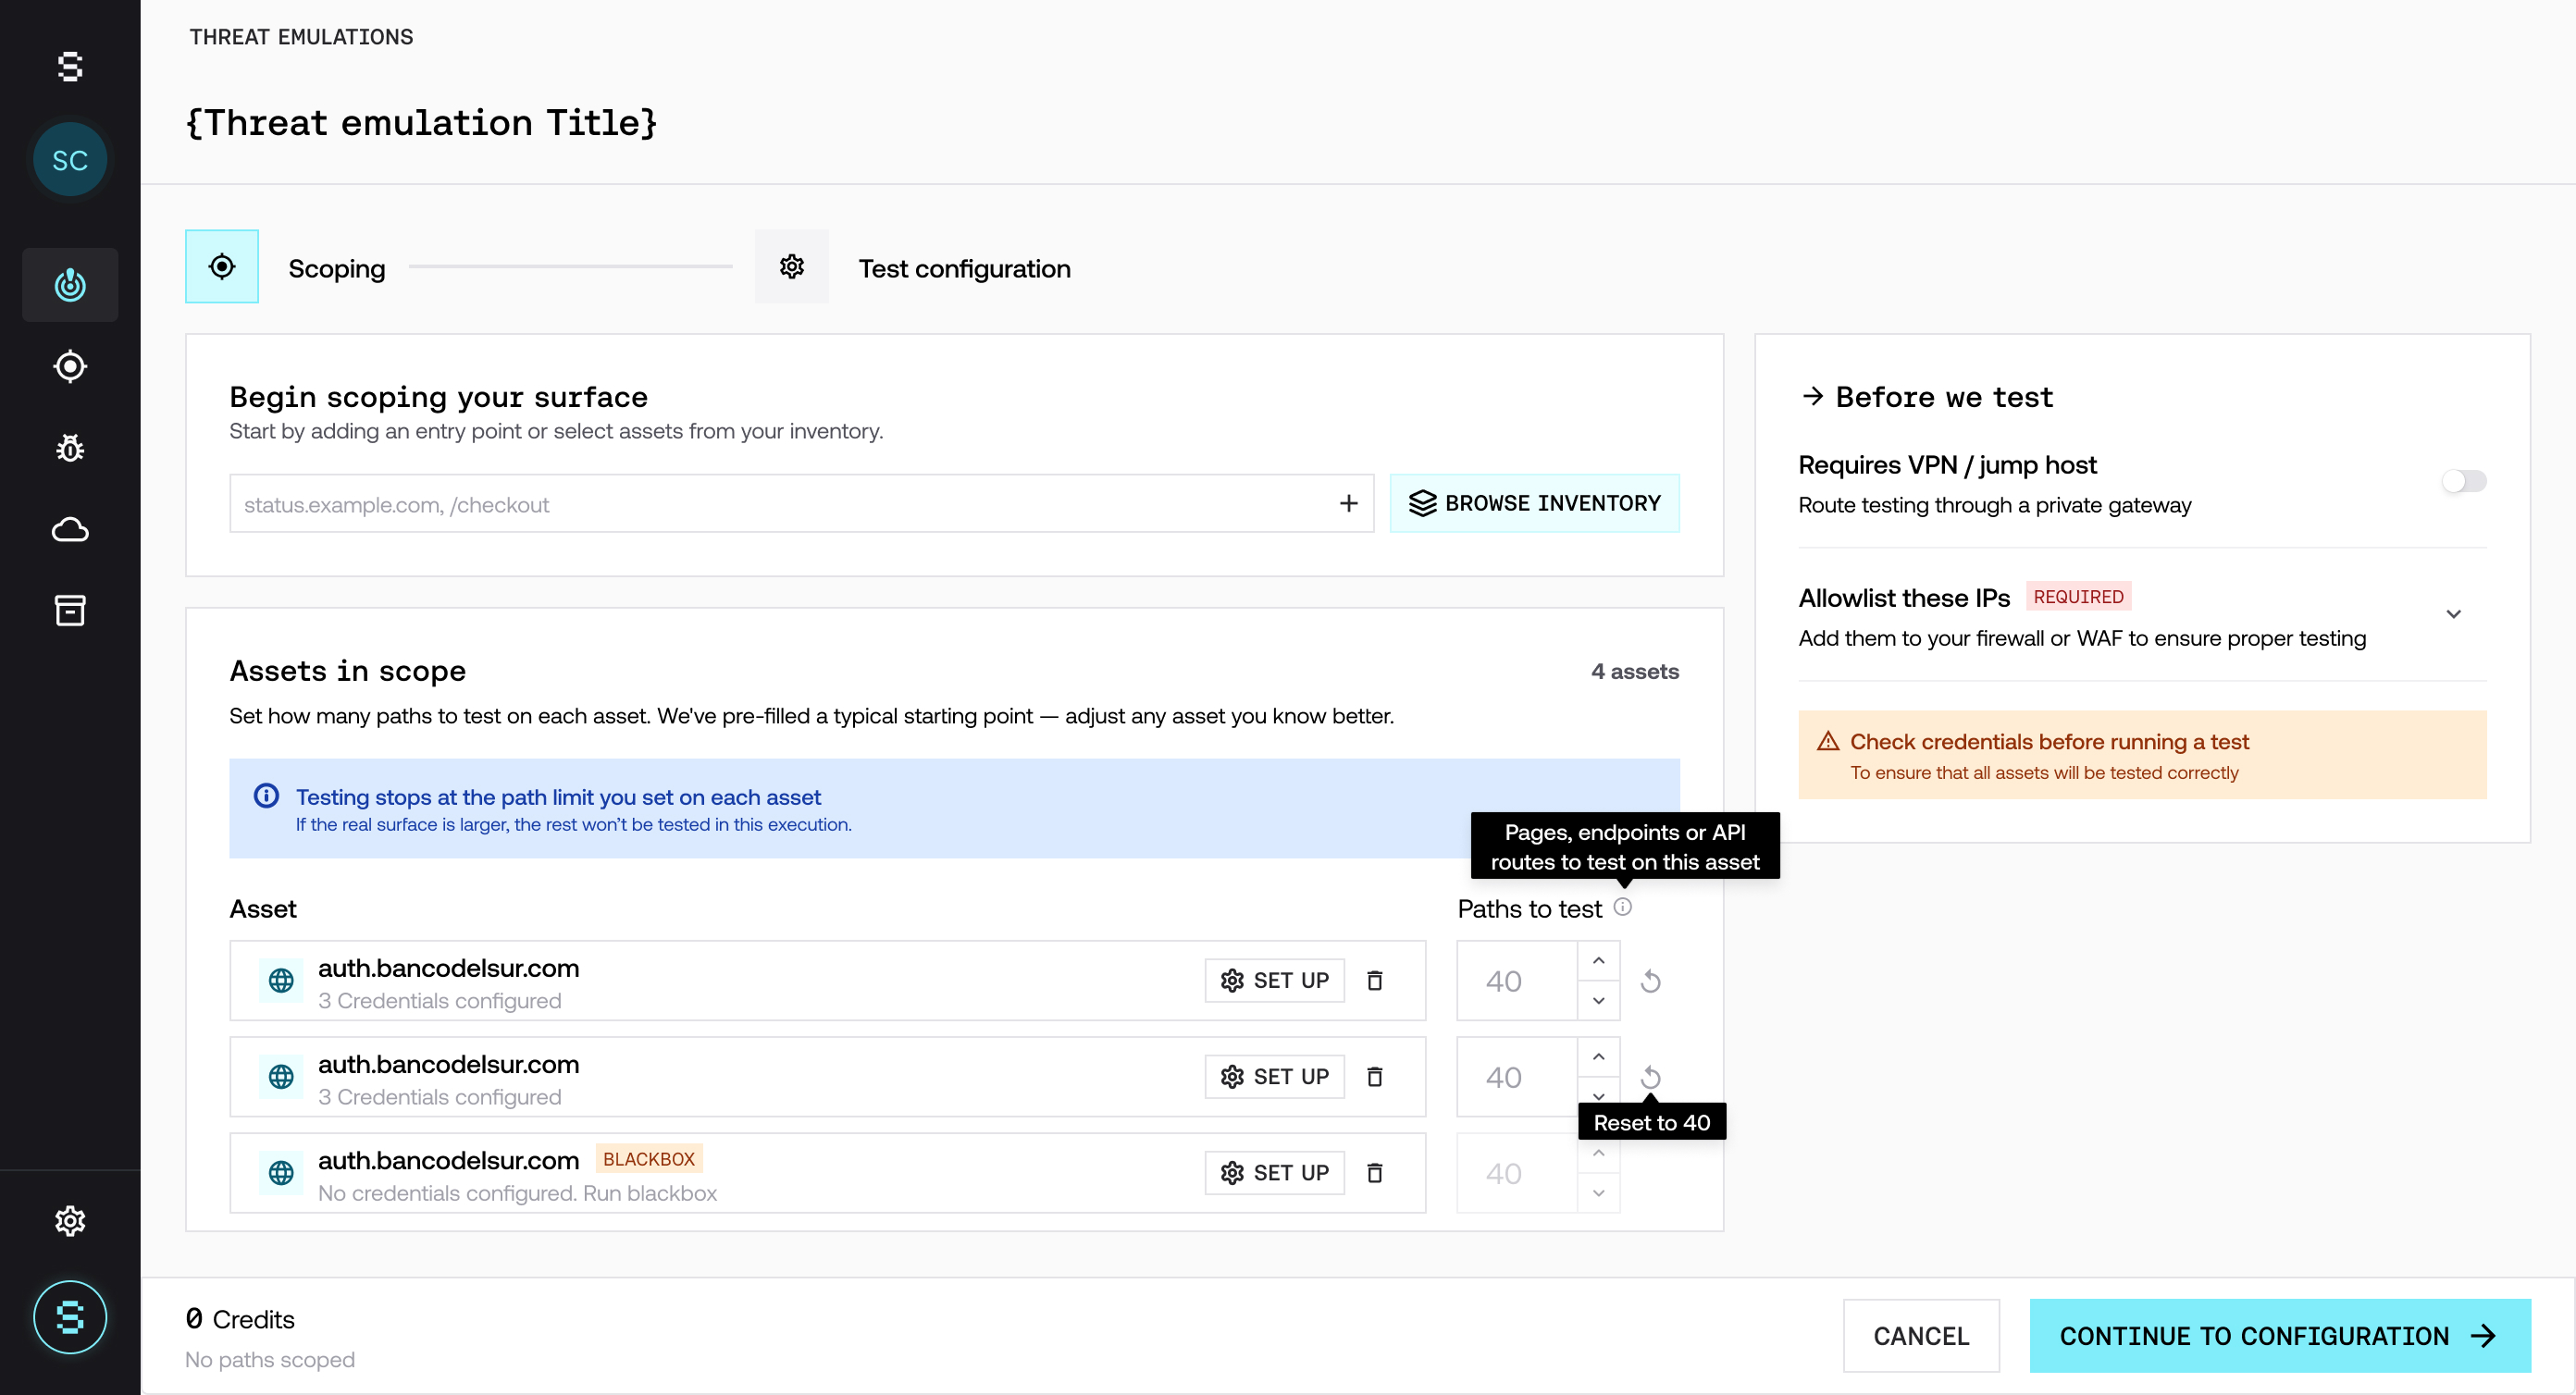Click the CANCEL button

[x=1920, y=1335]
